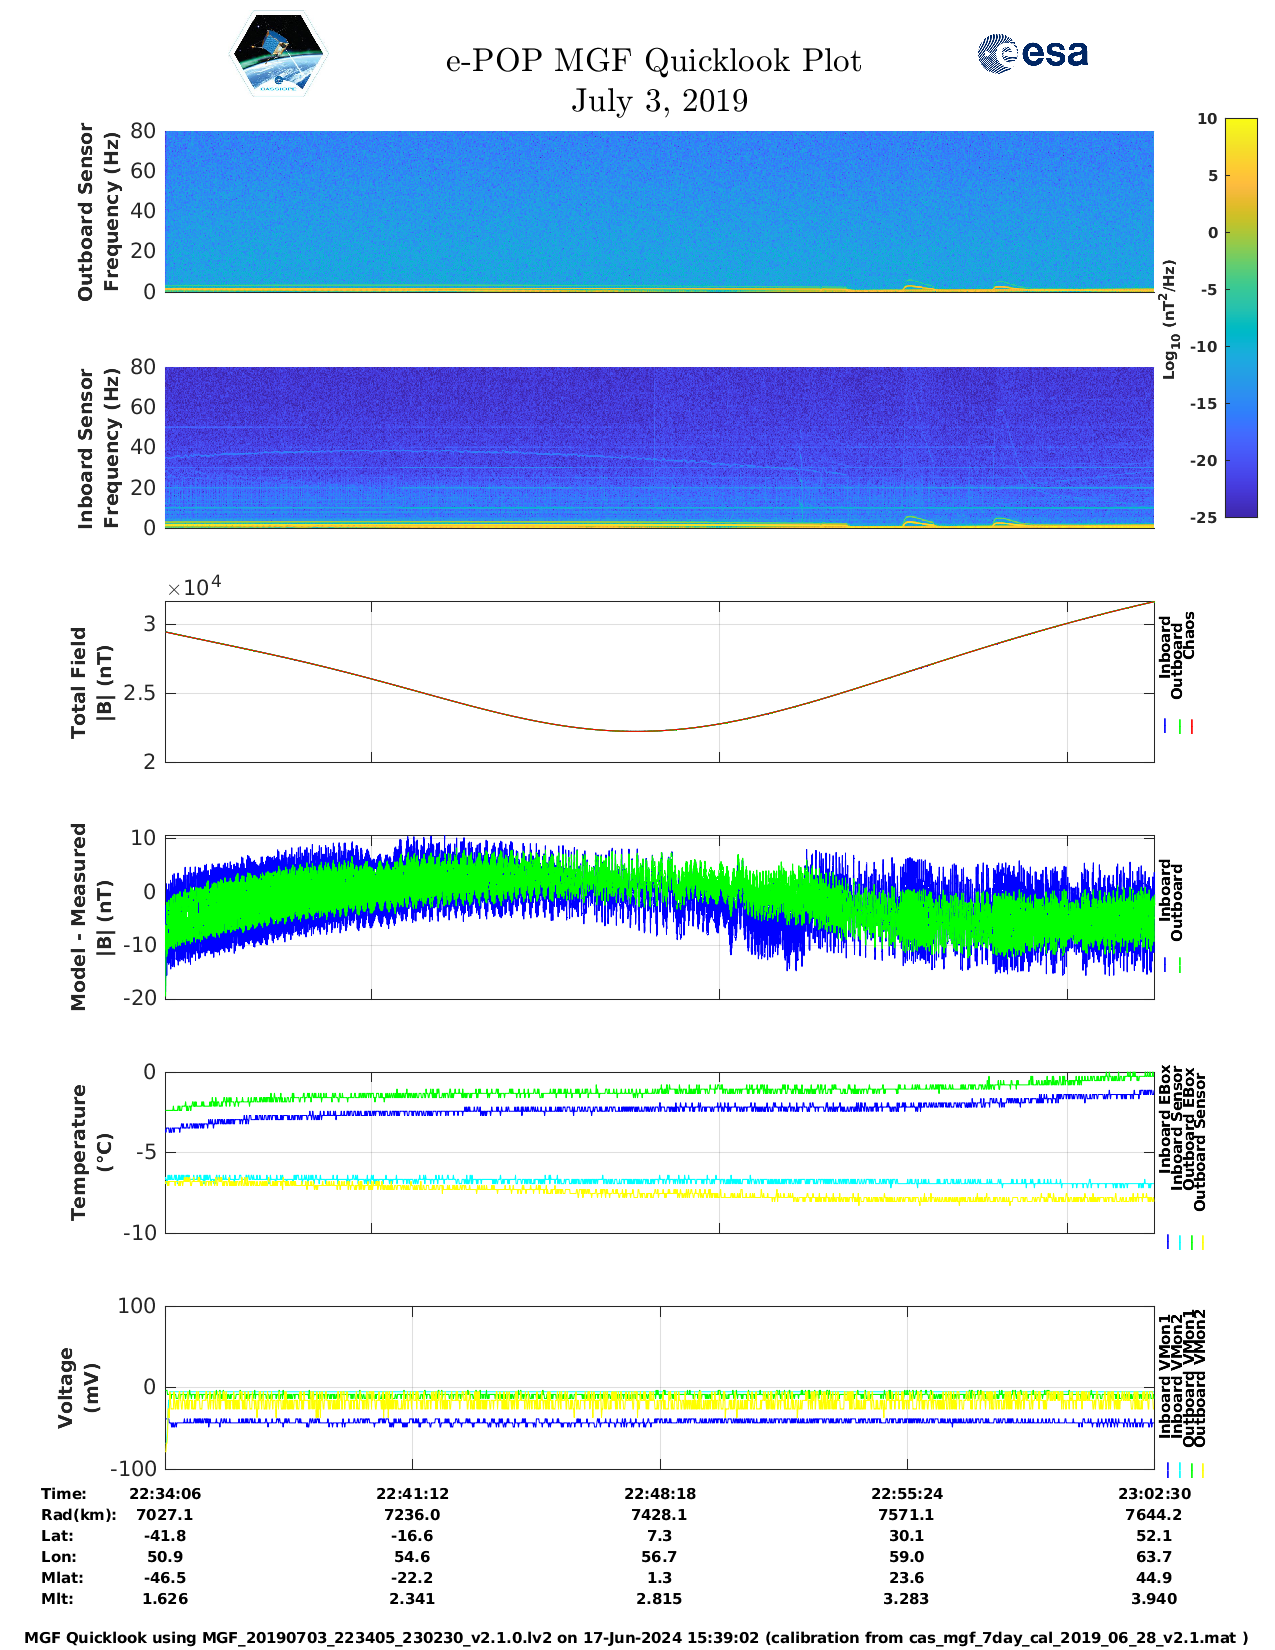The height and width of the screenshot is (1650, 1275).
Task: Click the Outboard Sensor frequency spectrogram
Action: point(659,211)
